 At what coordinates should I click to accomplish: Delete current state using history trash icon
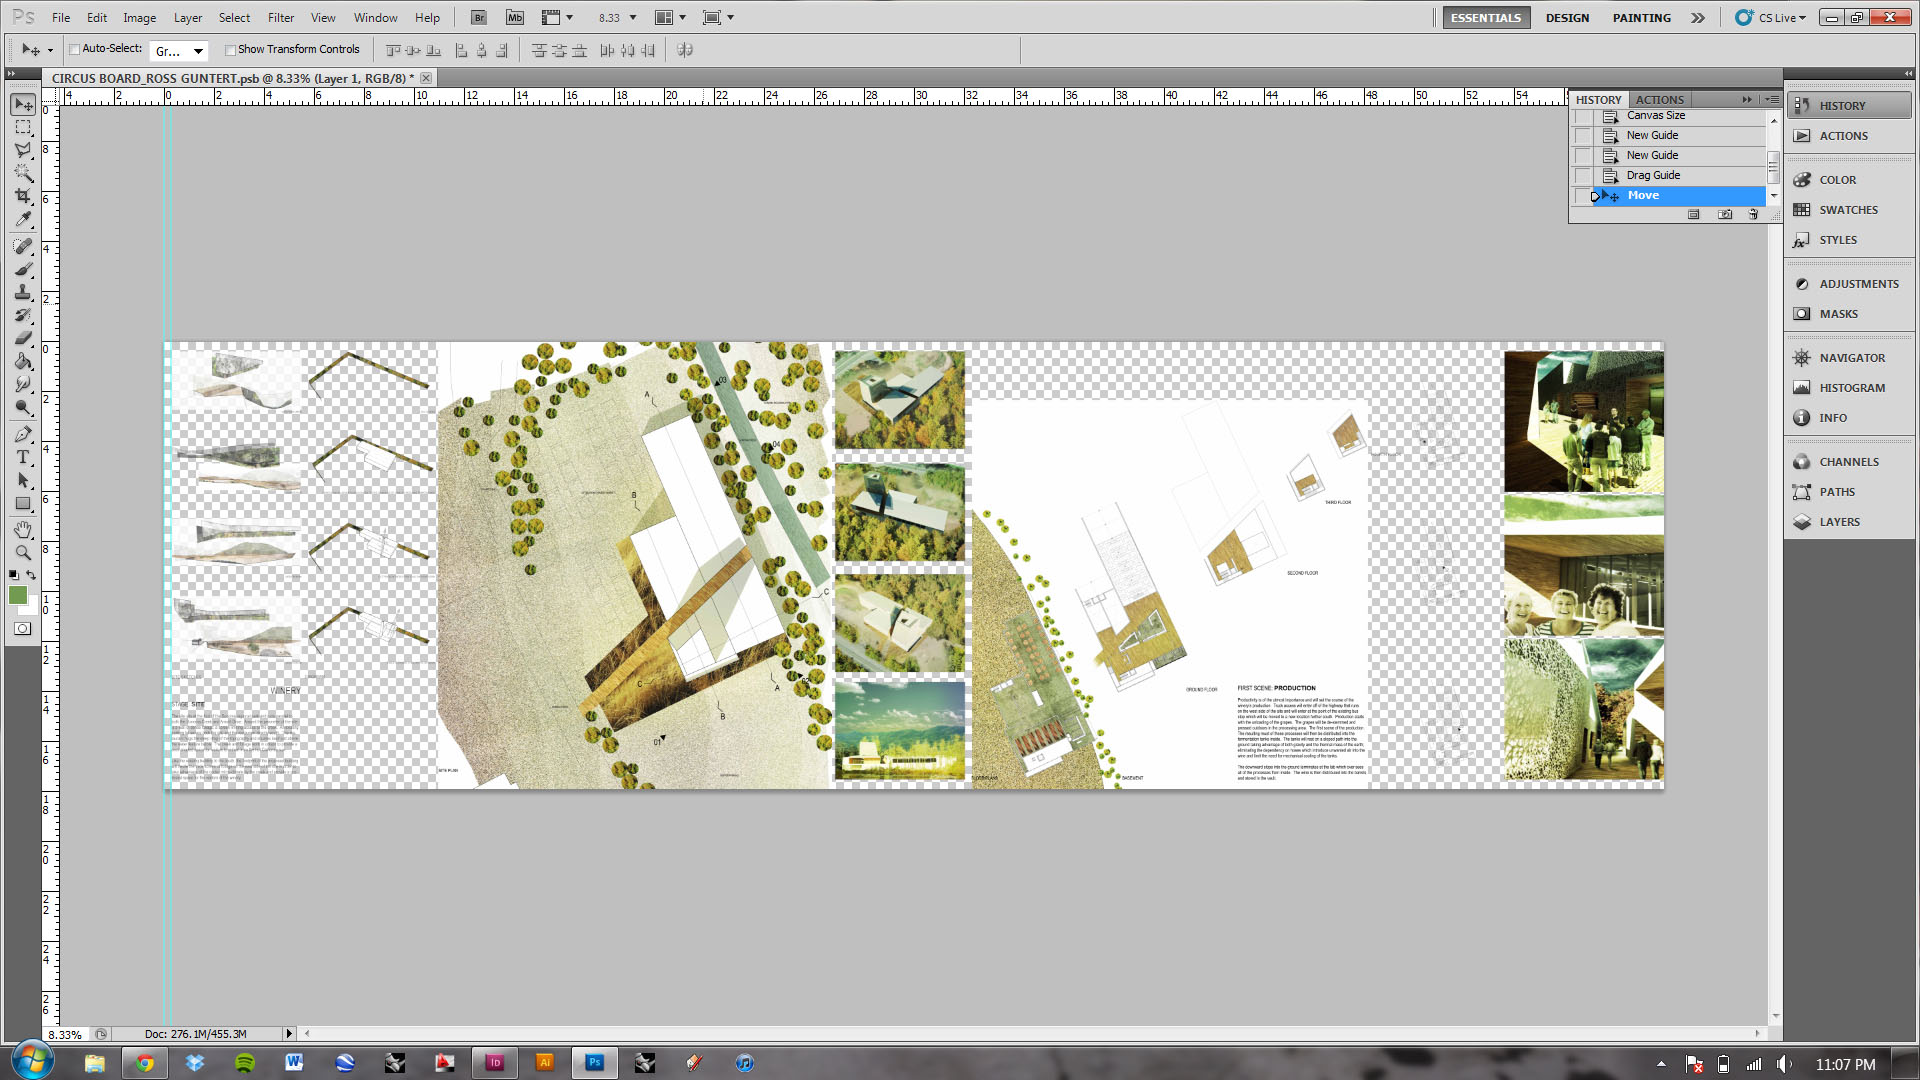(x=1753, y=214)
